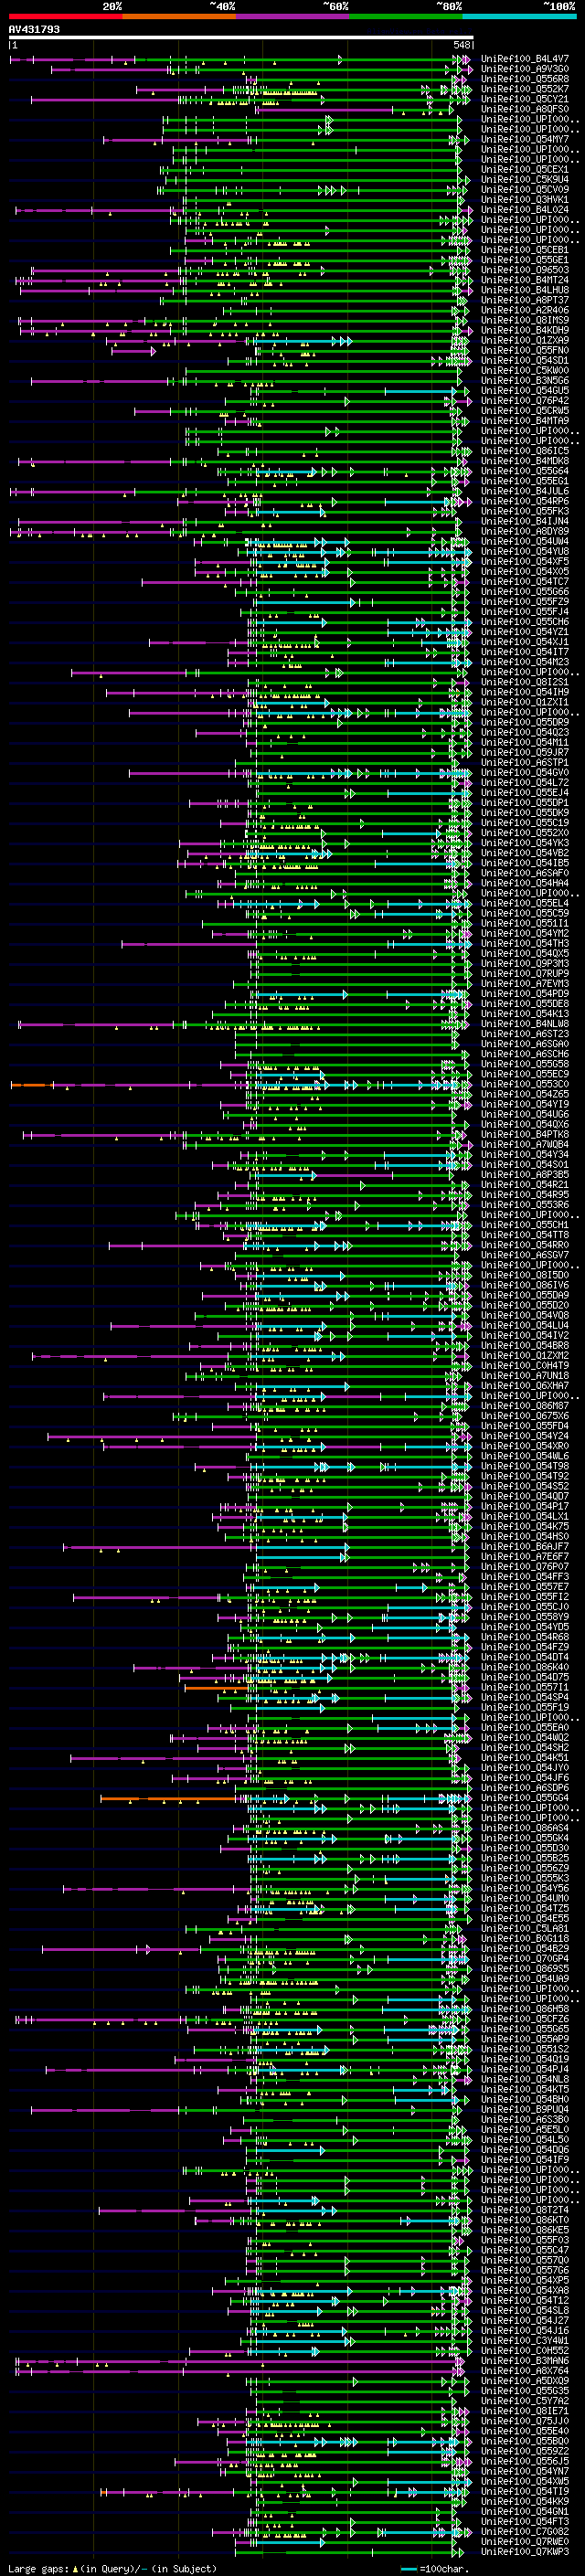The image size is (585, 2576).
Task: Click the UniRef100_O96503 label
Action: coord(525,270)
